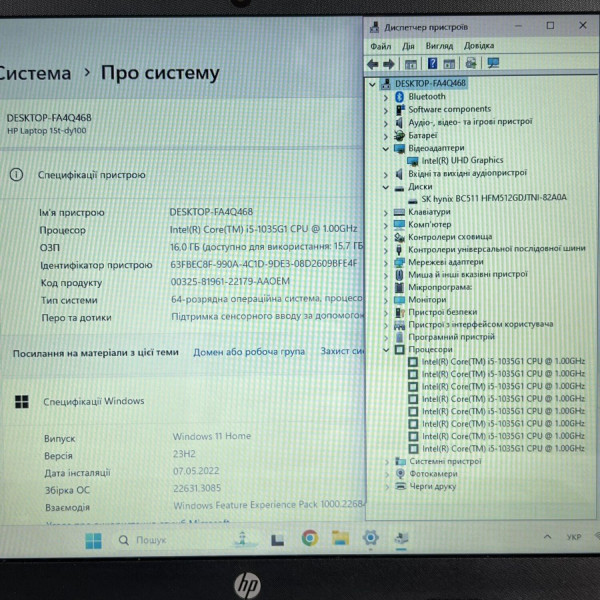Click the lighthouse widget icon in taskbar

243,539
